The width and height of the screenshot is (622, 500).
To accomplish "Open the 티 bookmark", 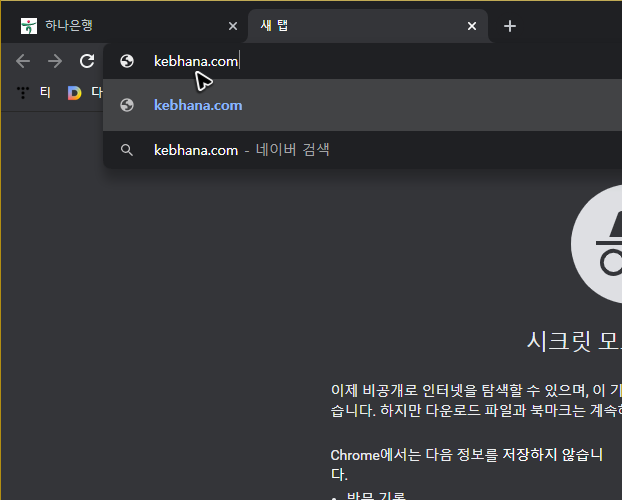I will (x=34, y=92).
